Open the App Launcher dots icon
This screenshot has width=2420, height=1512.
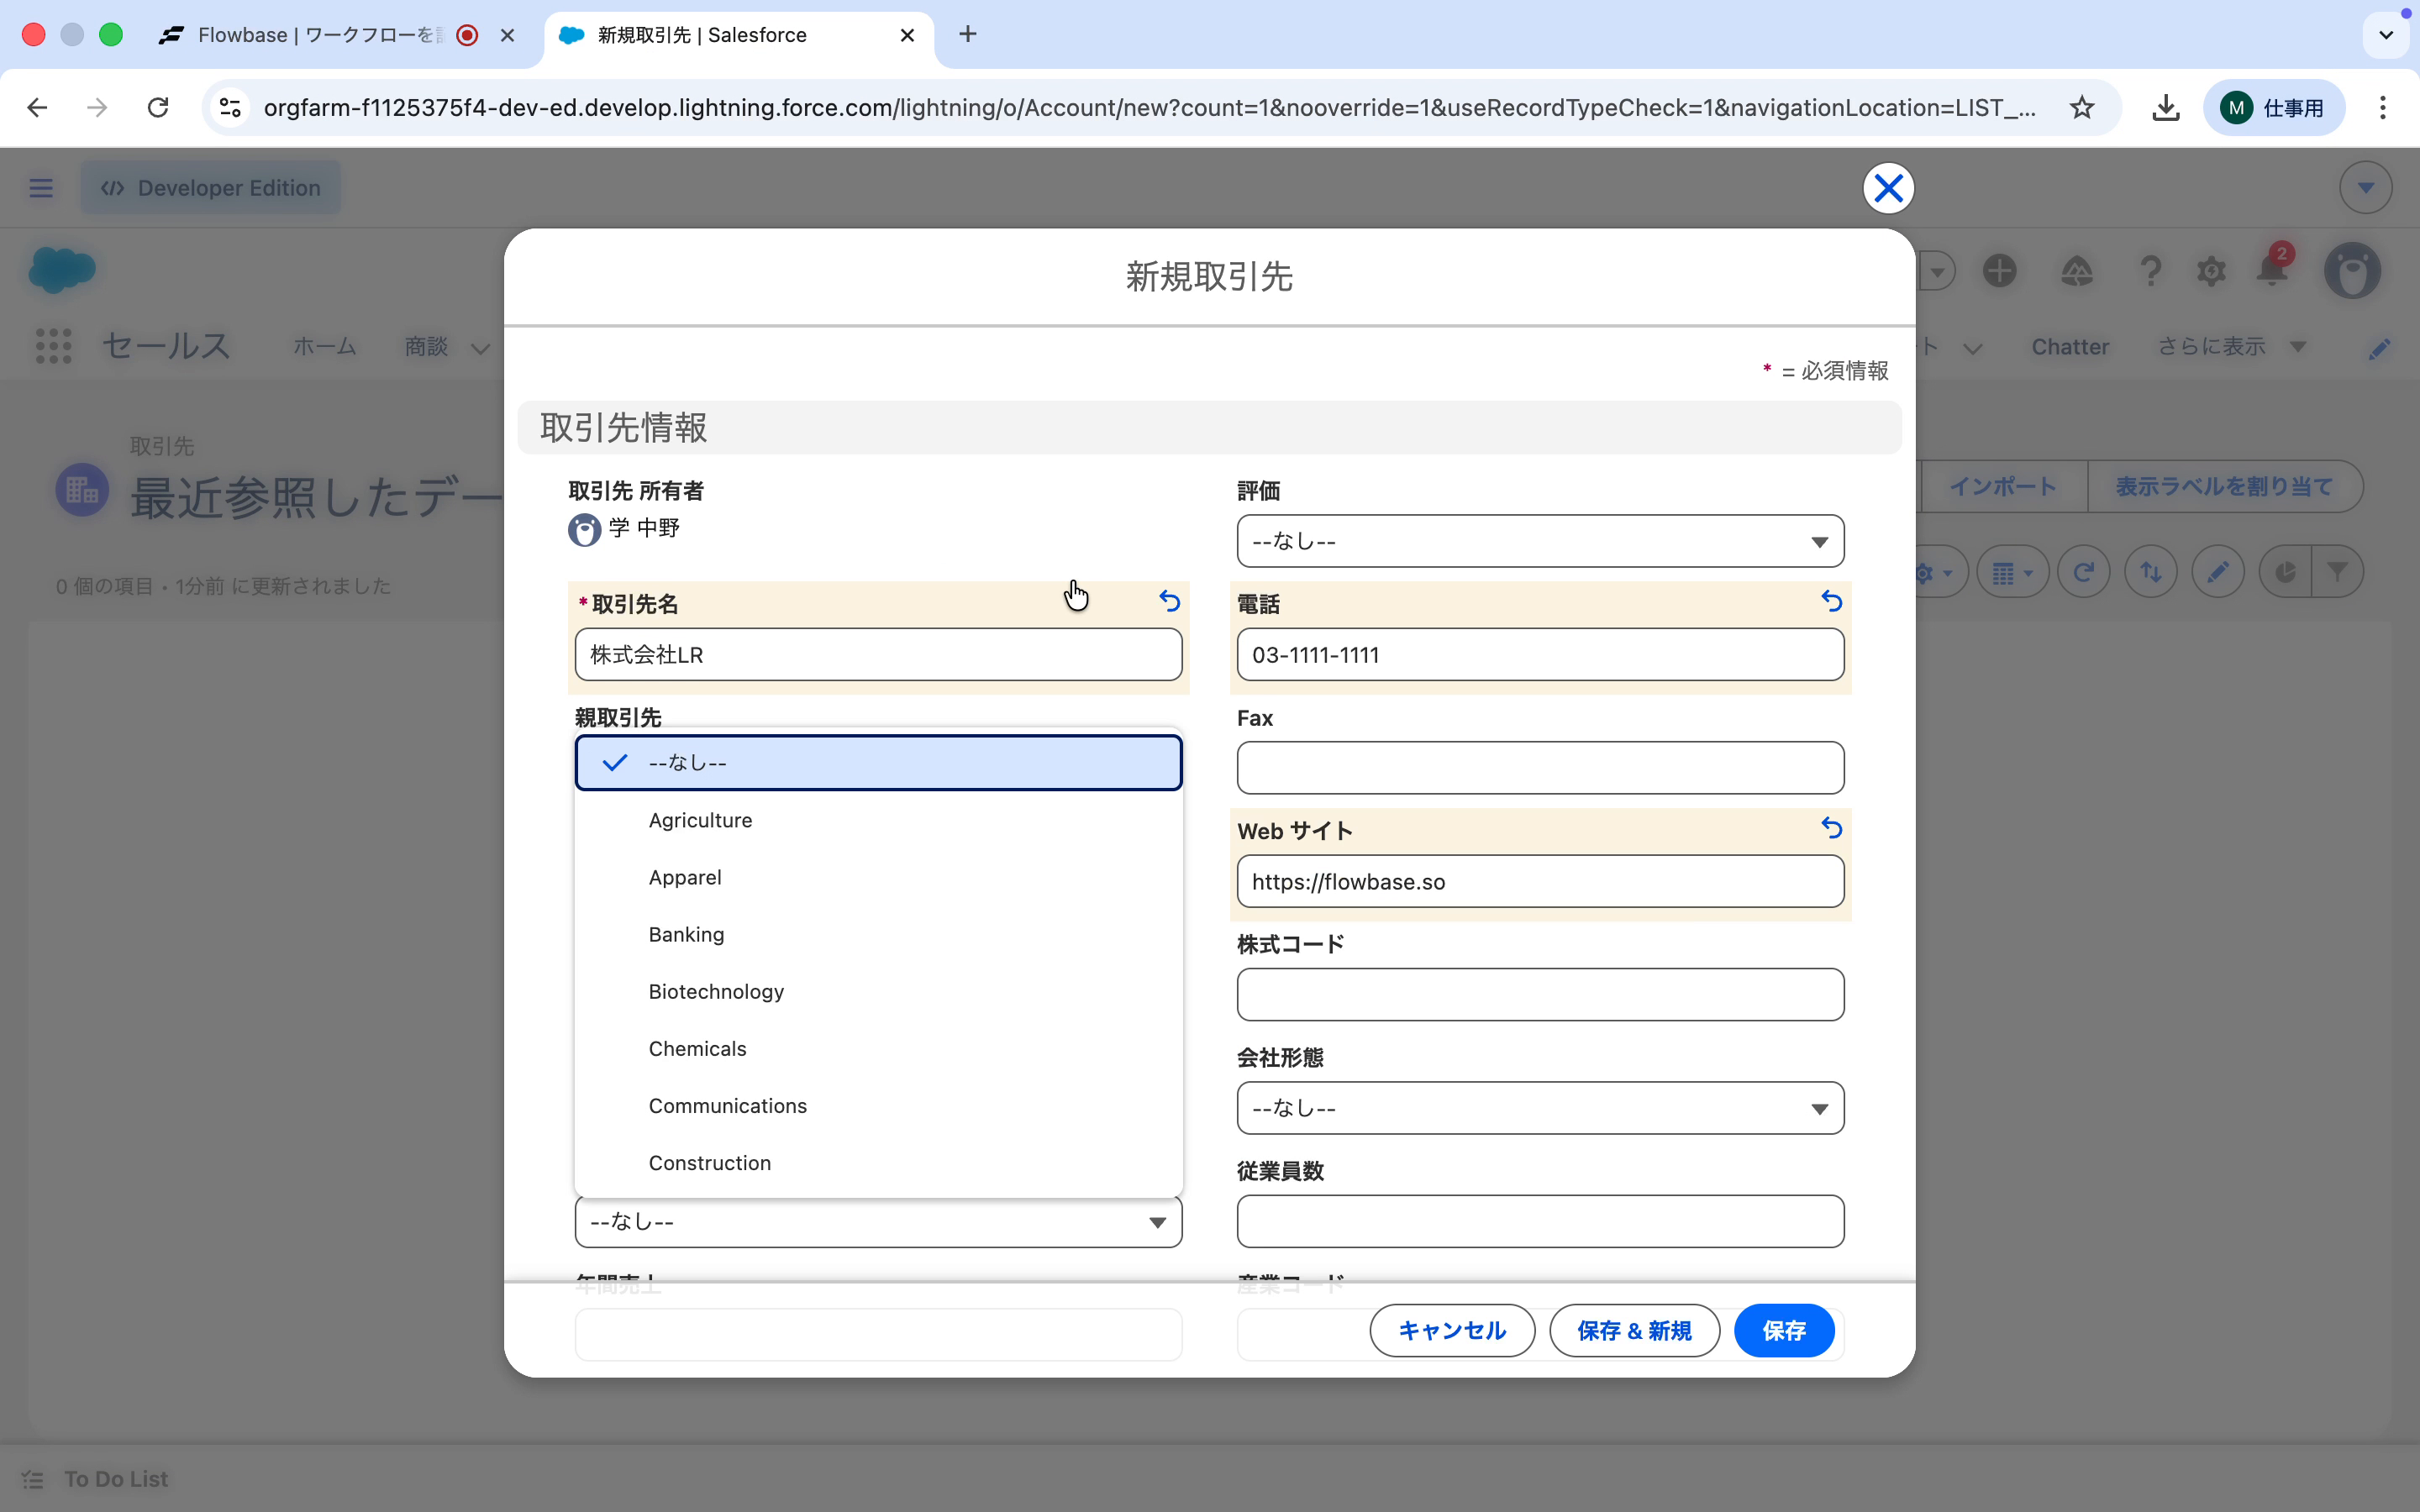[x=53, y=346]
